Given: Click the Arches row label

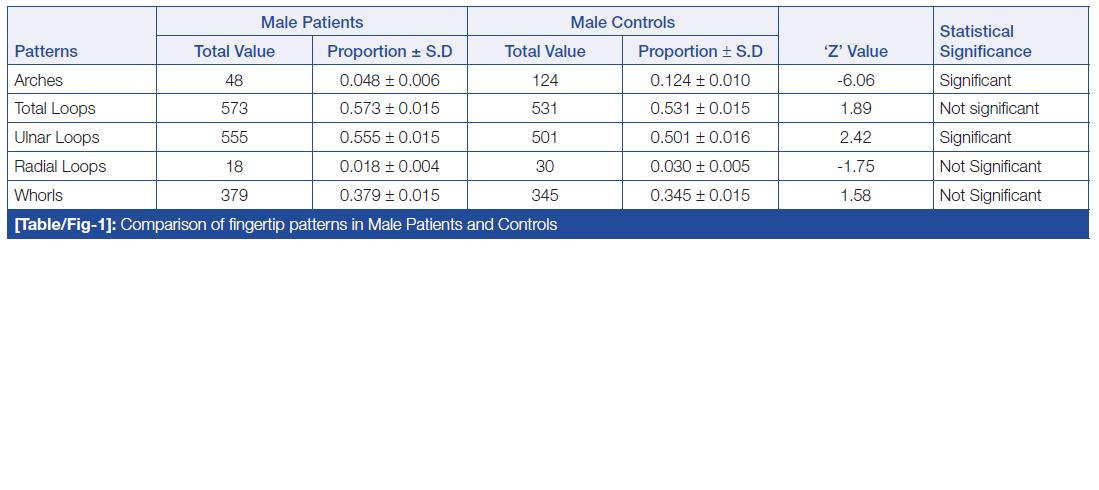Looking at the screenshot, I should pos(38,80).
